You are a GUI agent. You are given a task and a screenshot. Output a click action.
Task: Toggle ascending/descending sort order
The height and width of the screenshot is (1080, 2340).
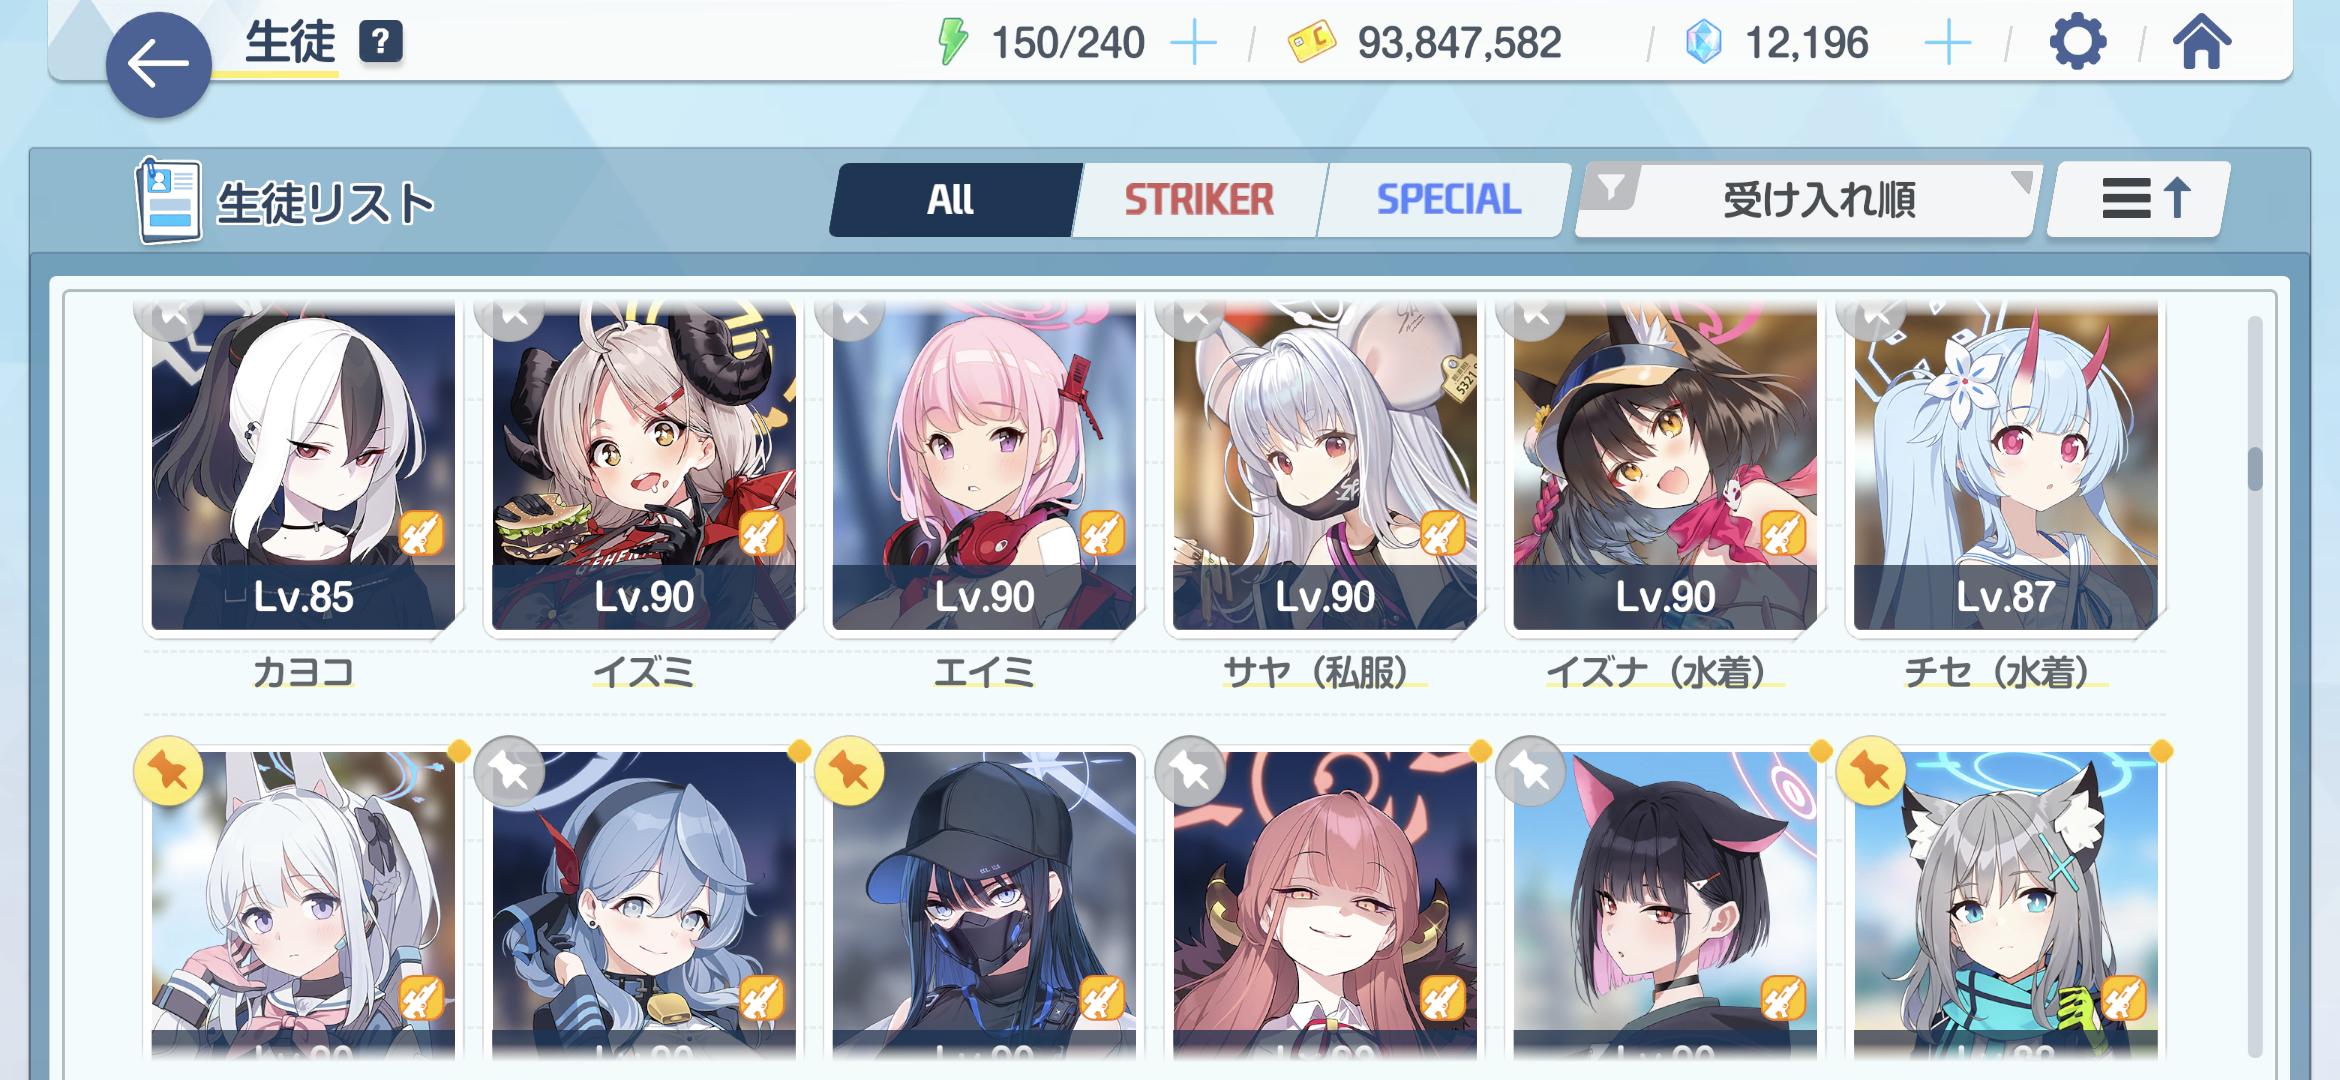[2138, 199]
